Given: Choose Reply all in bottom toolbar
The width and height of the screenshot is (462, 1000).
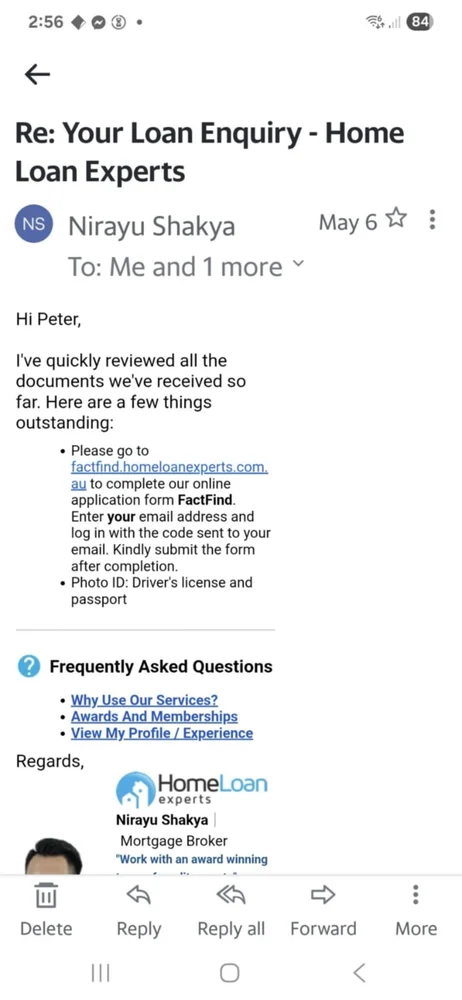Looking at the screenshot, I should (231, 909).
